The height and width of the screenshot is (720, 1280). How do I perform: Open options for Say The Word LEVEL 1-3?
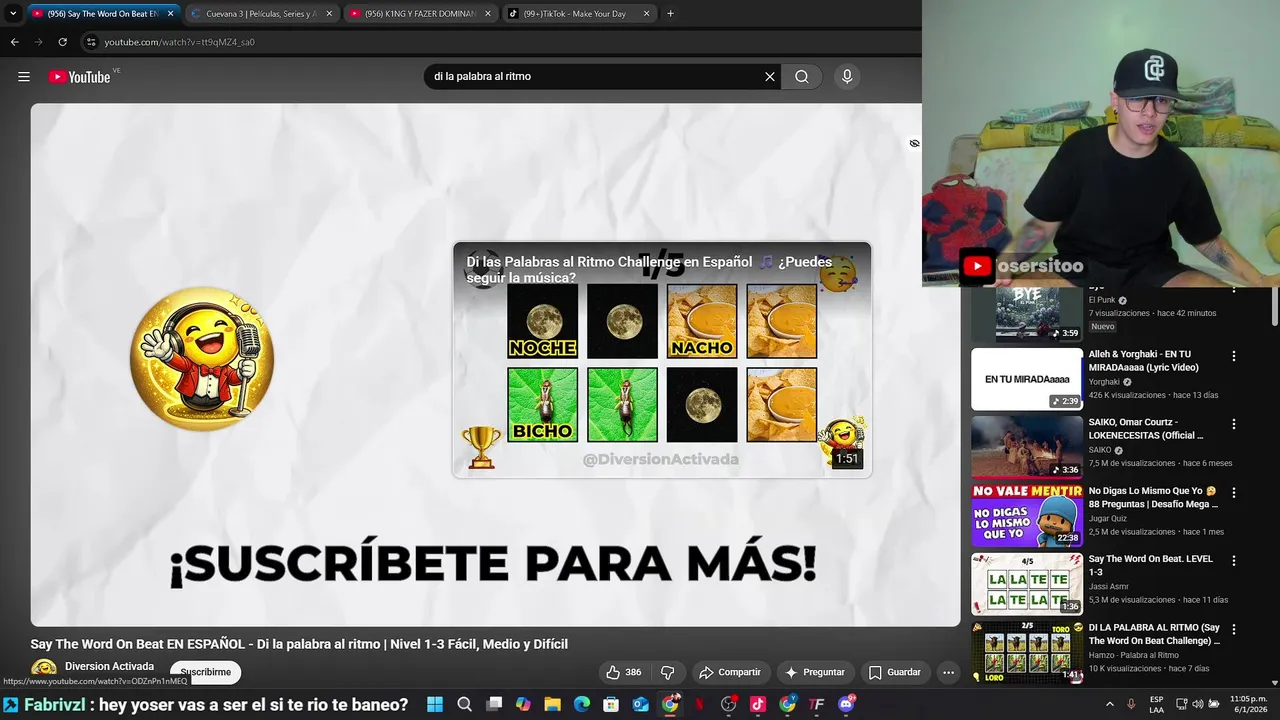coord(1233,561)
